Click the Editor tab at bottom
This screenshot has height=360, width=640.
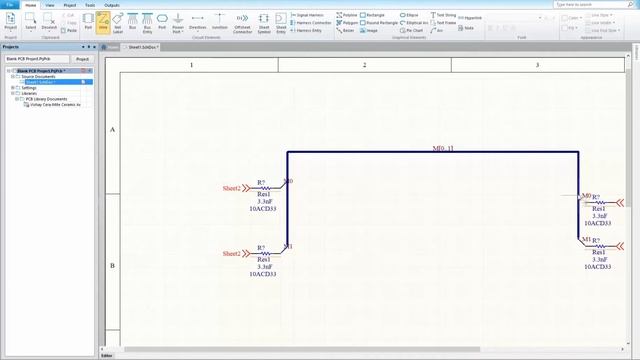tap(107, 356)
